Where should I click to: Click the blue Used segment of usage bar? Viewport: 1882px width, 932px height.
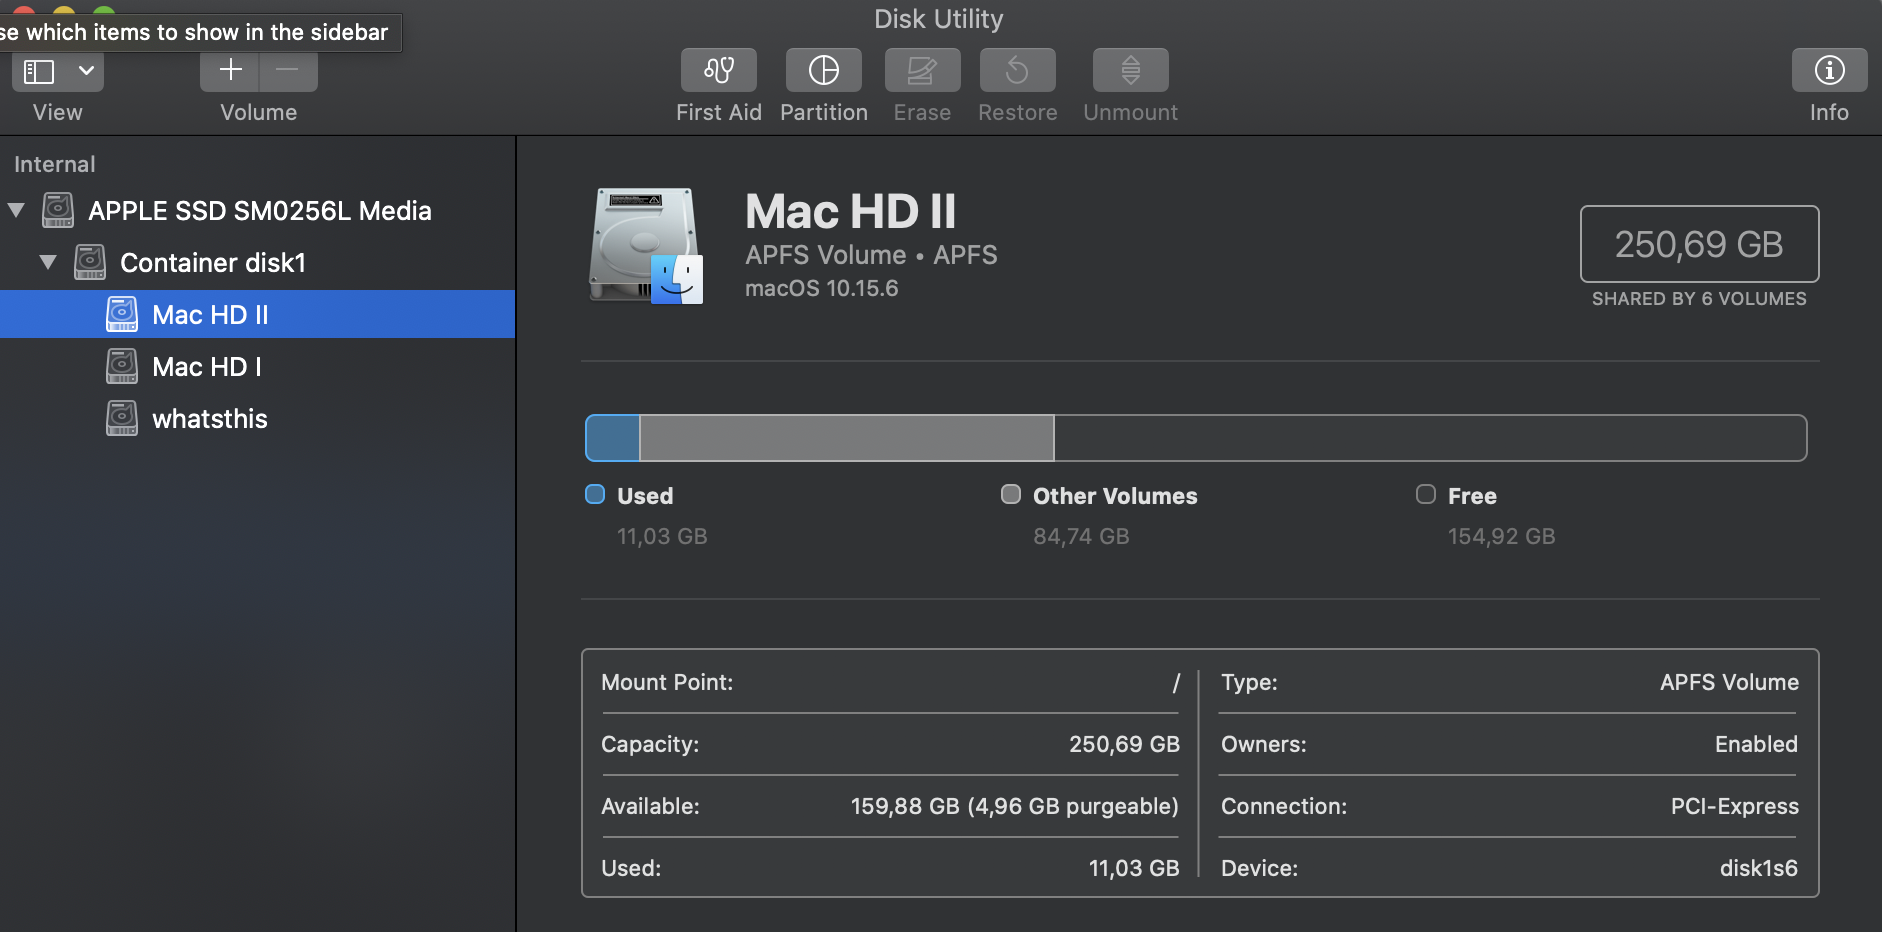click(612, 438)
